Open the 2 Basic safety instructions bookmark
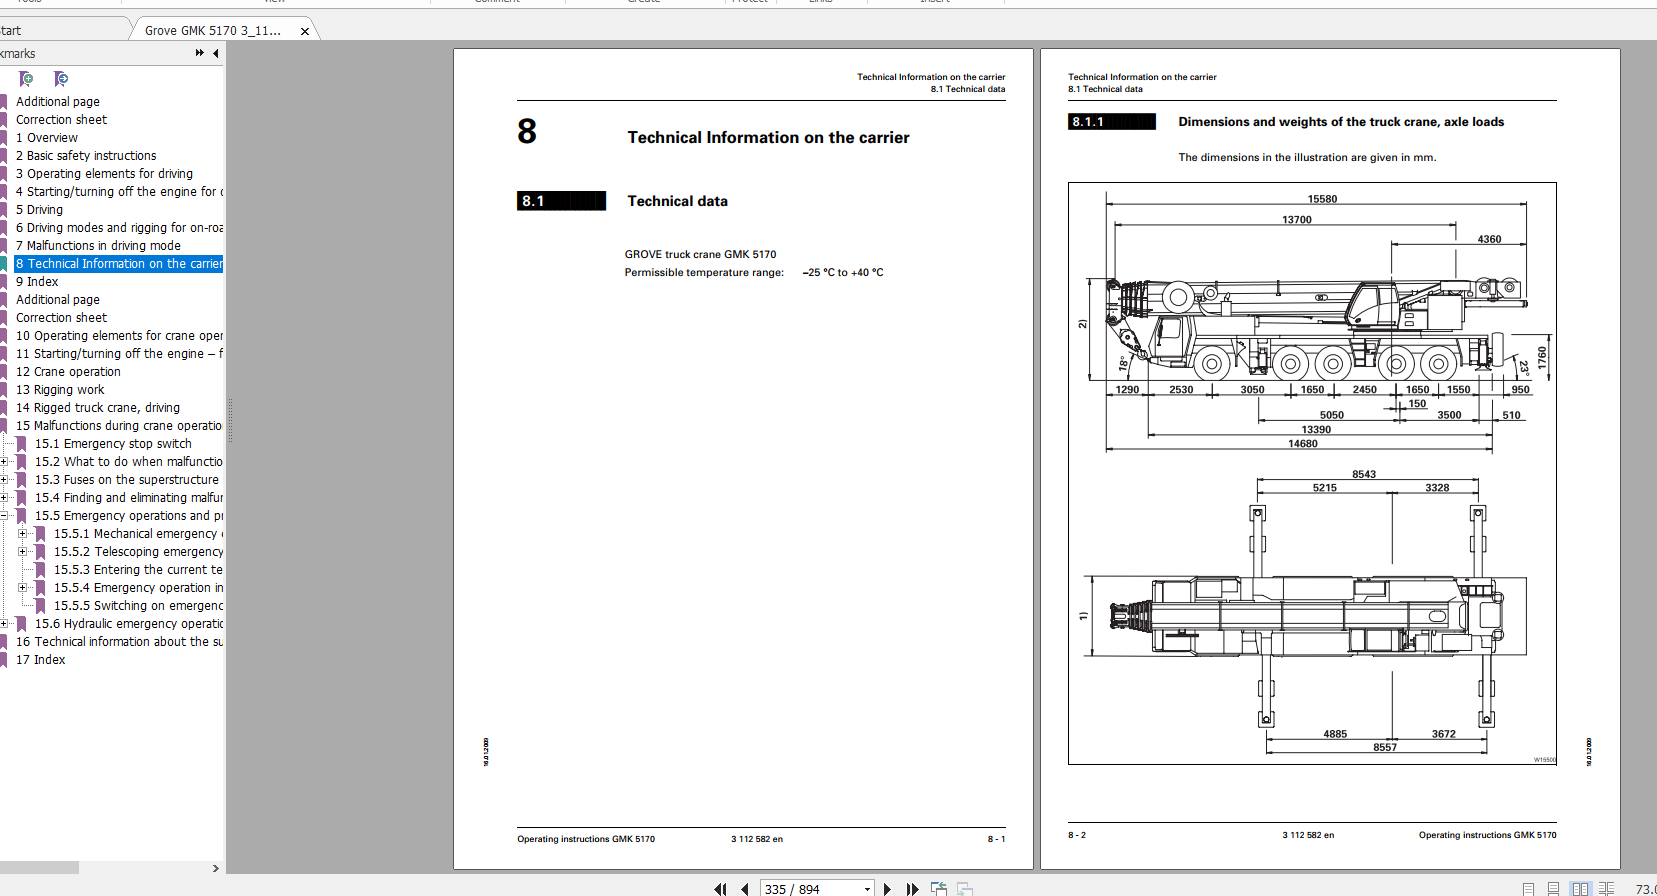1657x896 pixels. point(86,156)
